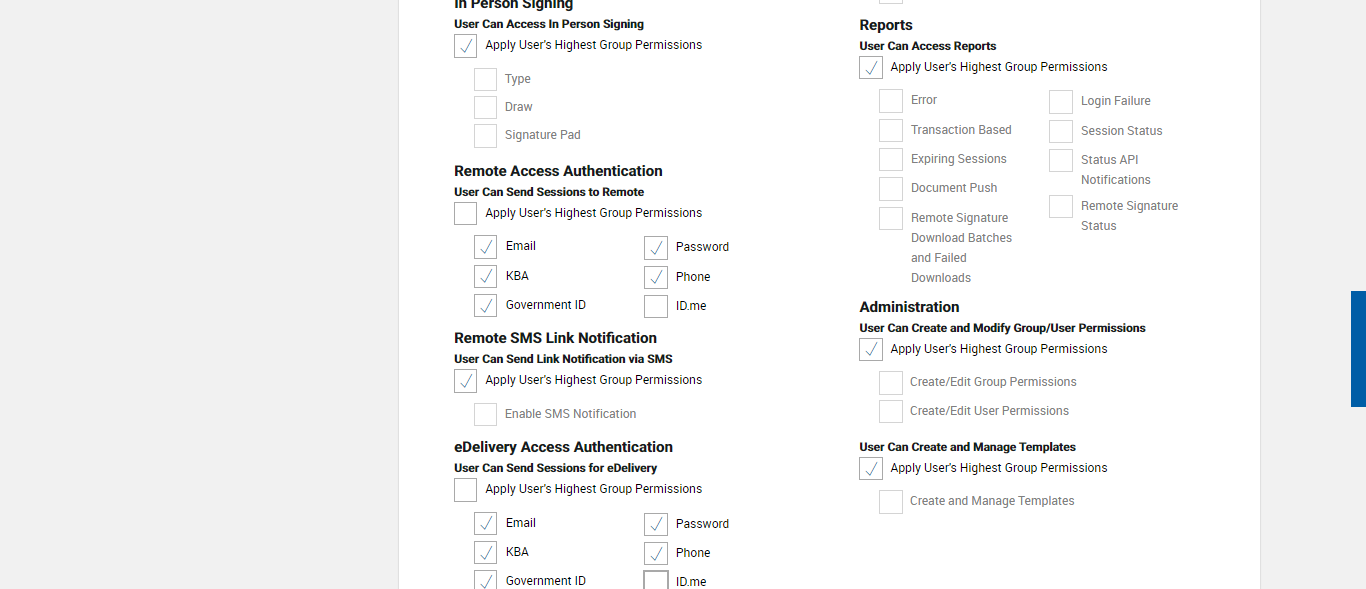Uncheck Phone under Remote Access Authentication

point(656,277)
